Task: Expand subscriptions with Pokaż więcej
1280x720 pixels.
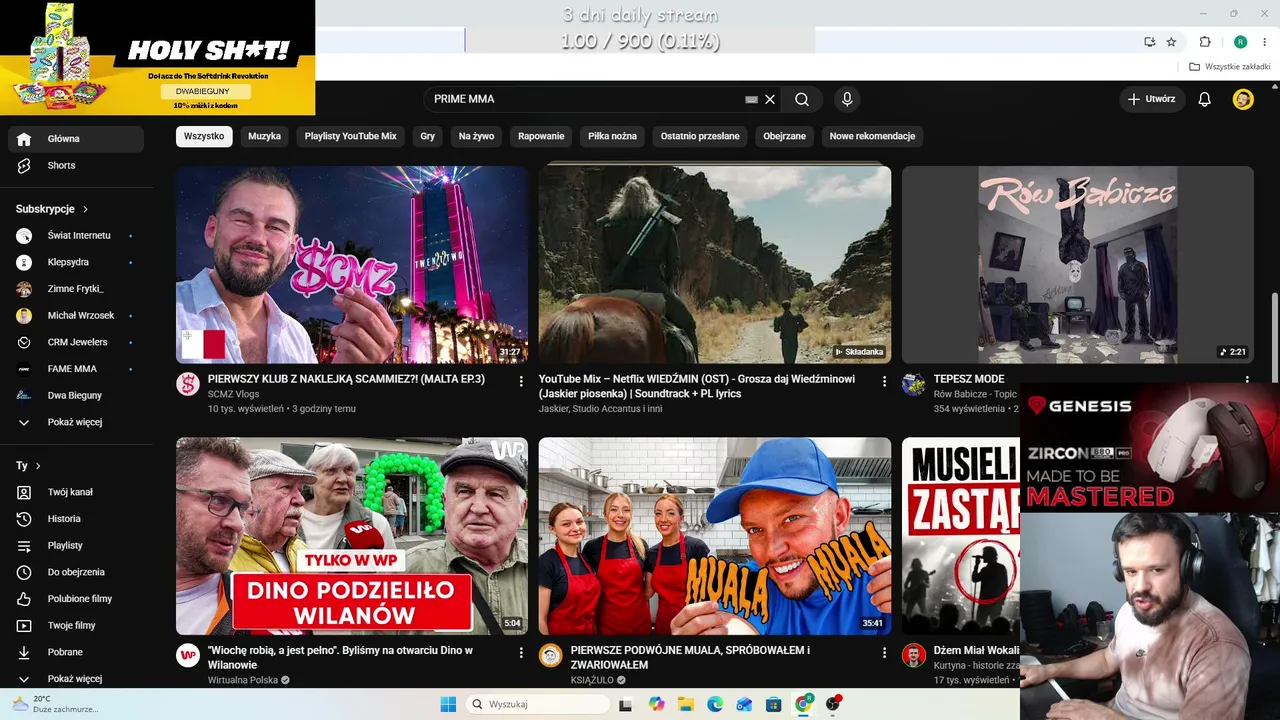Action: (76, 422)
